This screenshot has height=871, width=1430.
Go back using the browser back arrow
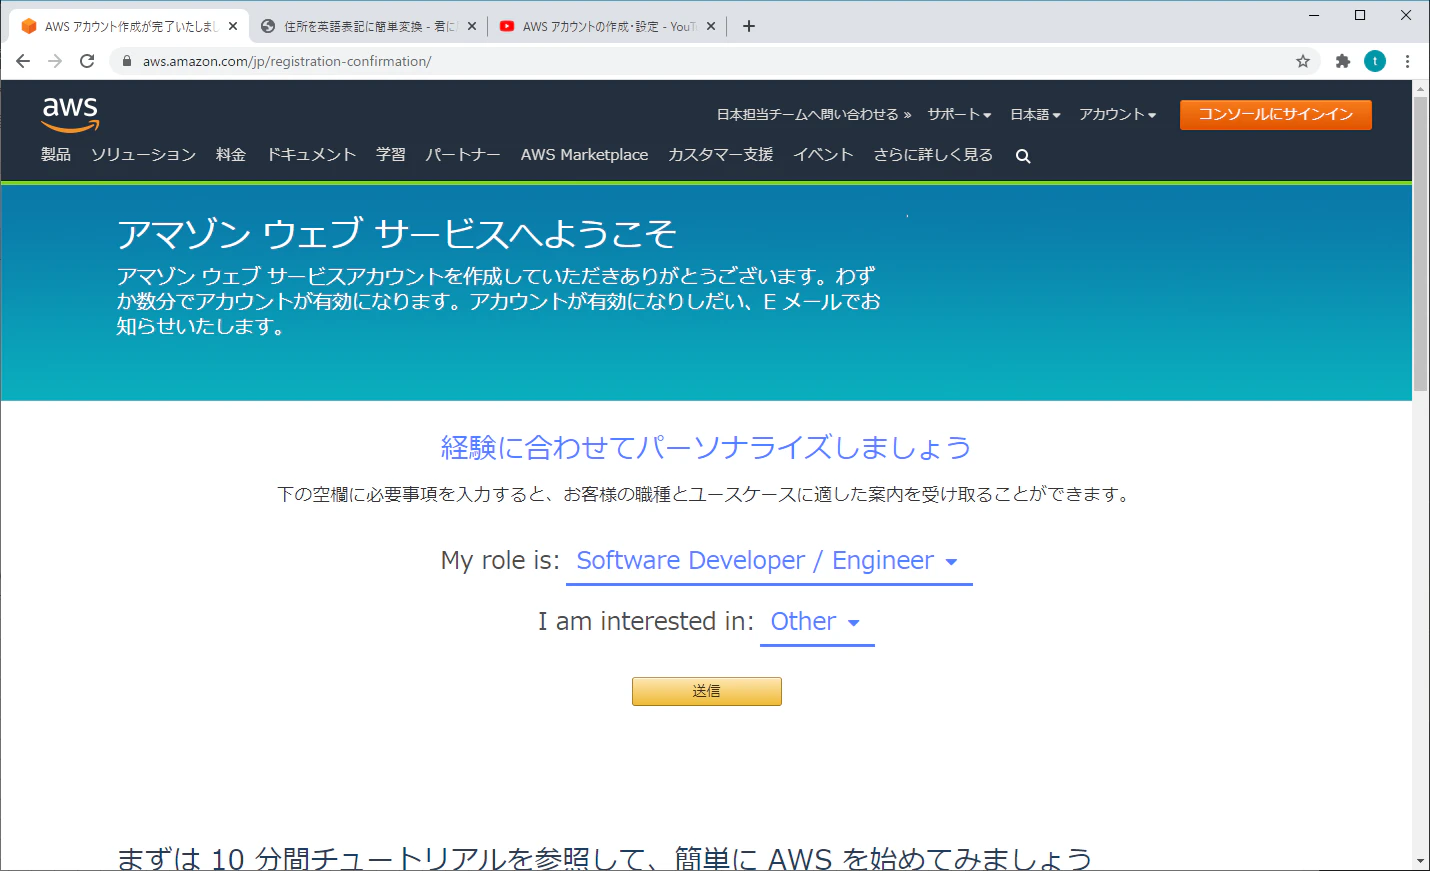[23, 61]
